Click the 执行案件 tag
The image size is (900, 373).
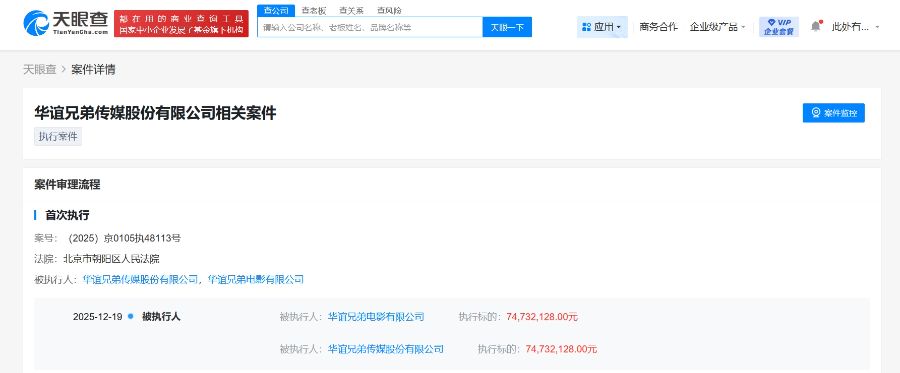pos(58,137)
